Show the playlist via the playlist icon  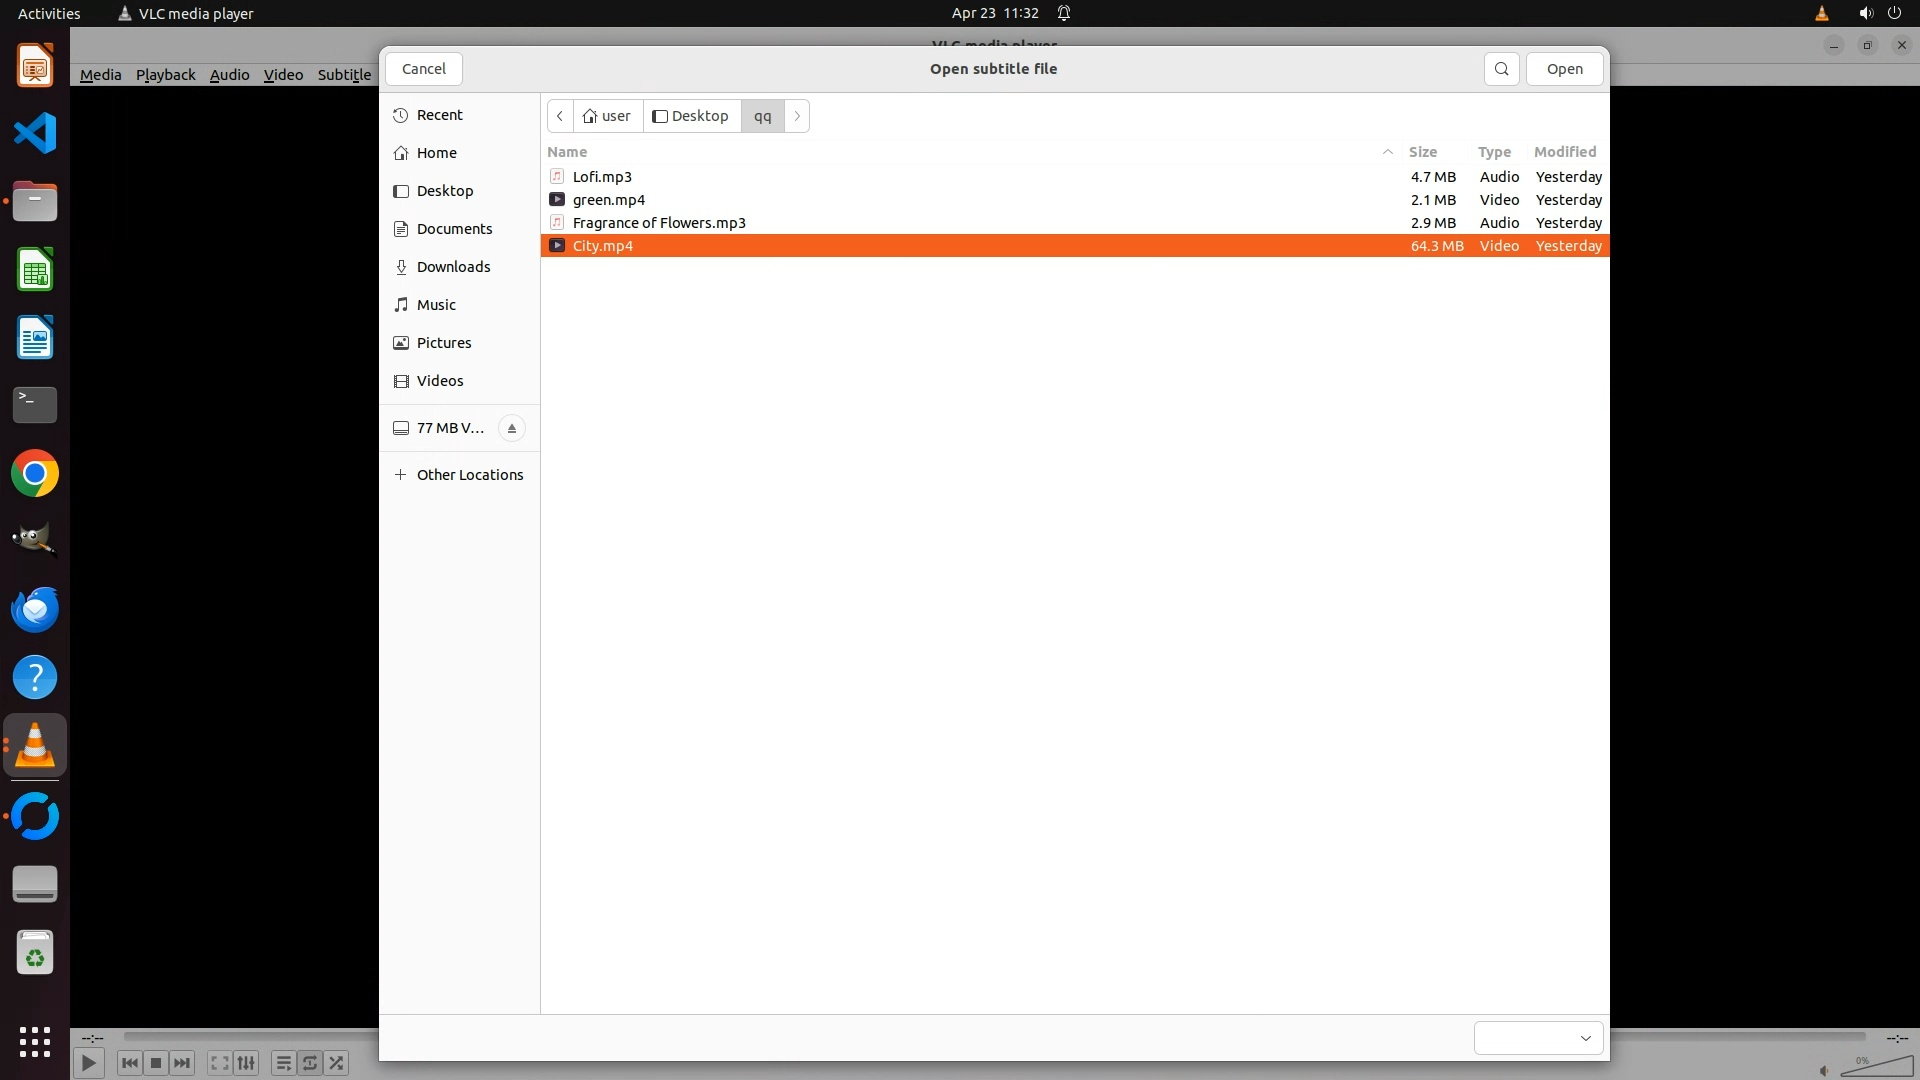pyautogui.click(x=283, y=1063)
